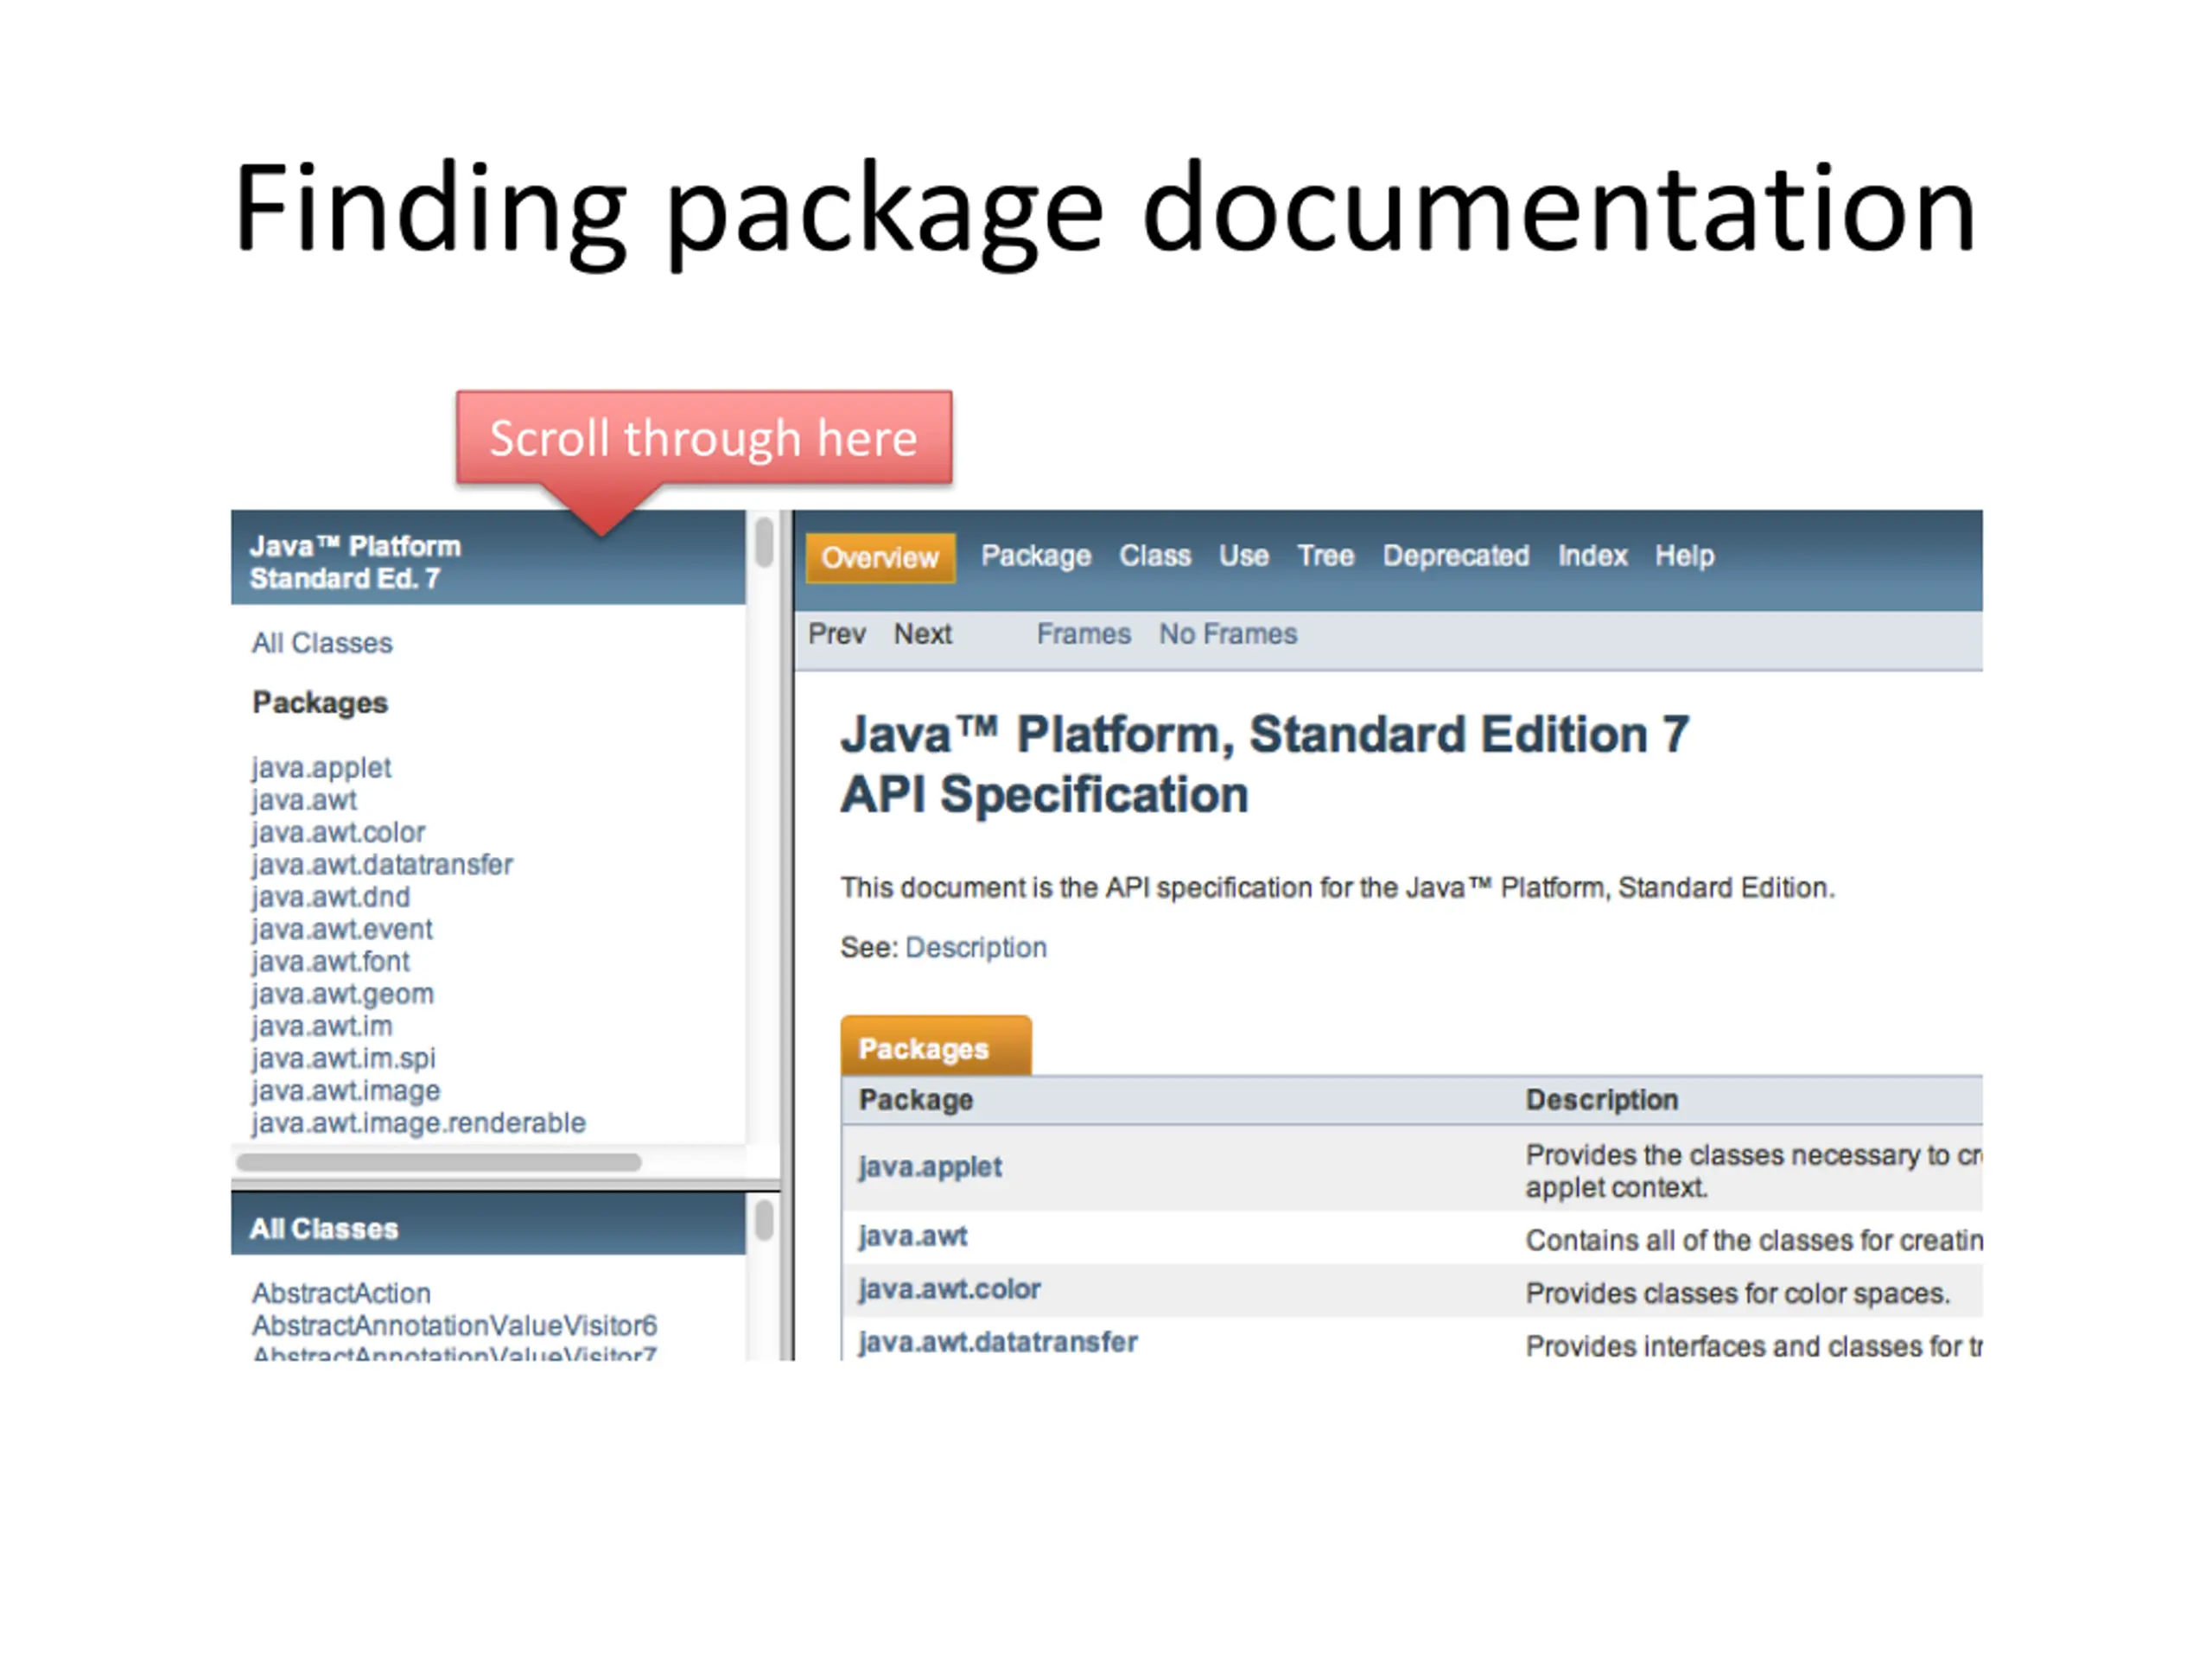Click the vertical scrollbar of the All Classes frame
The width and height of the screenshot is (2212, 1659).
tap(764, 1221)
